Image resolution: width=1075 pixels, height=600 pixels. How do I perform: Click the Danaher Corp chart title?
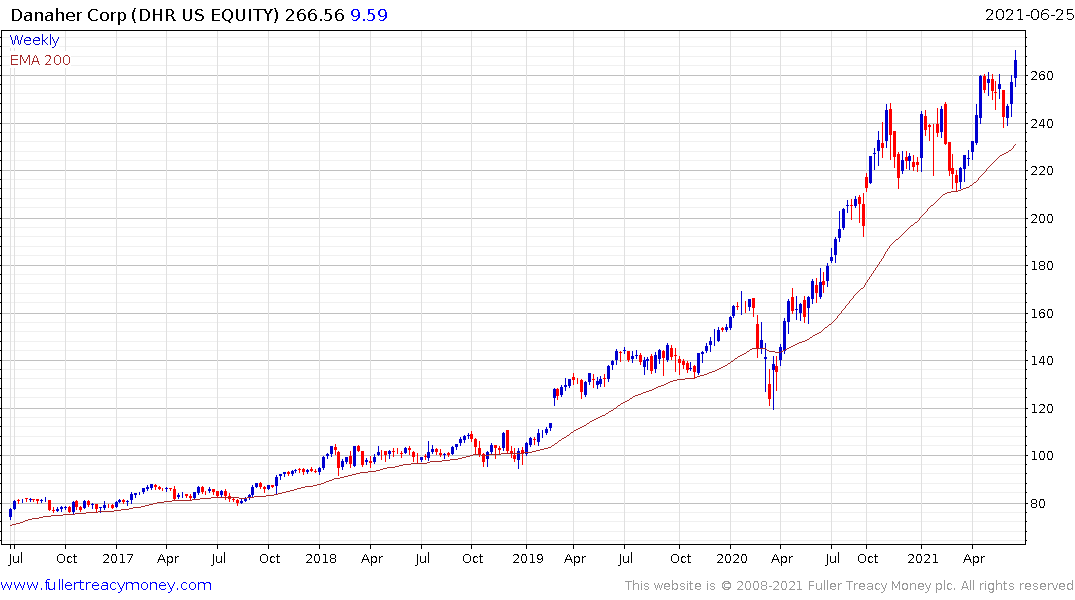click(145, 15)
